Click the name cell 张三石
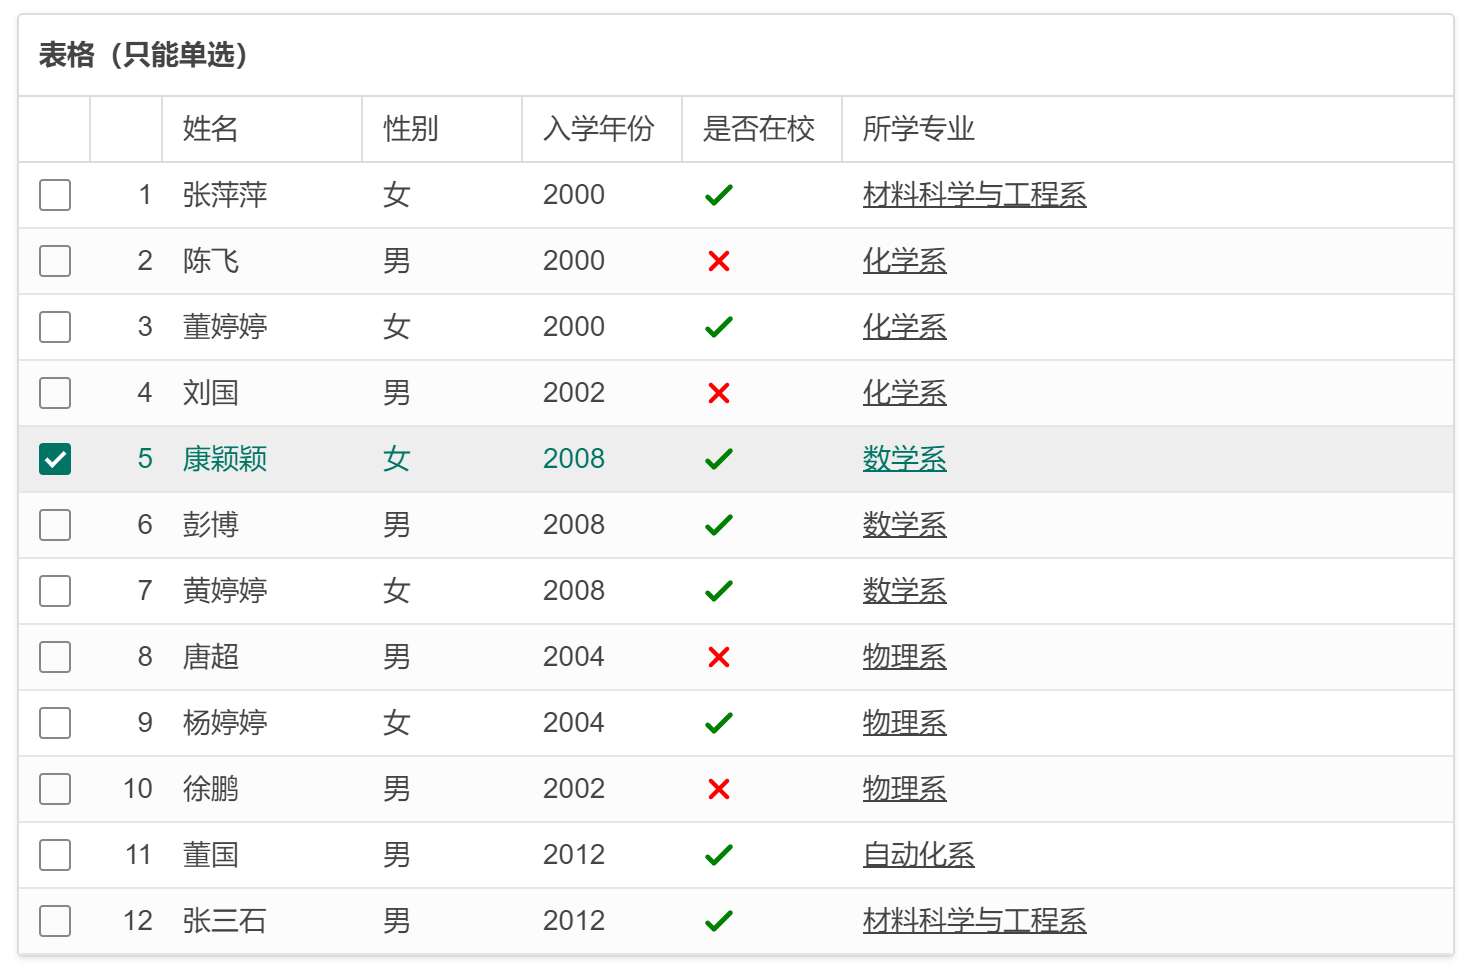Screen dimensions: 1476x977 pyautogui.click(x=225, y=921)
